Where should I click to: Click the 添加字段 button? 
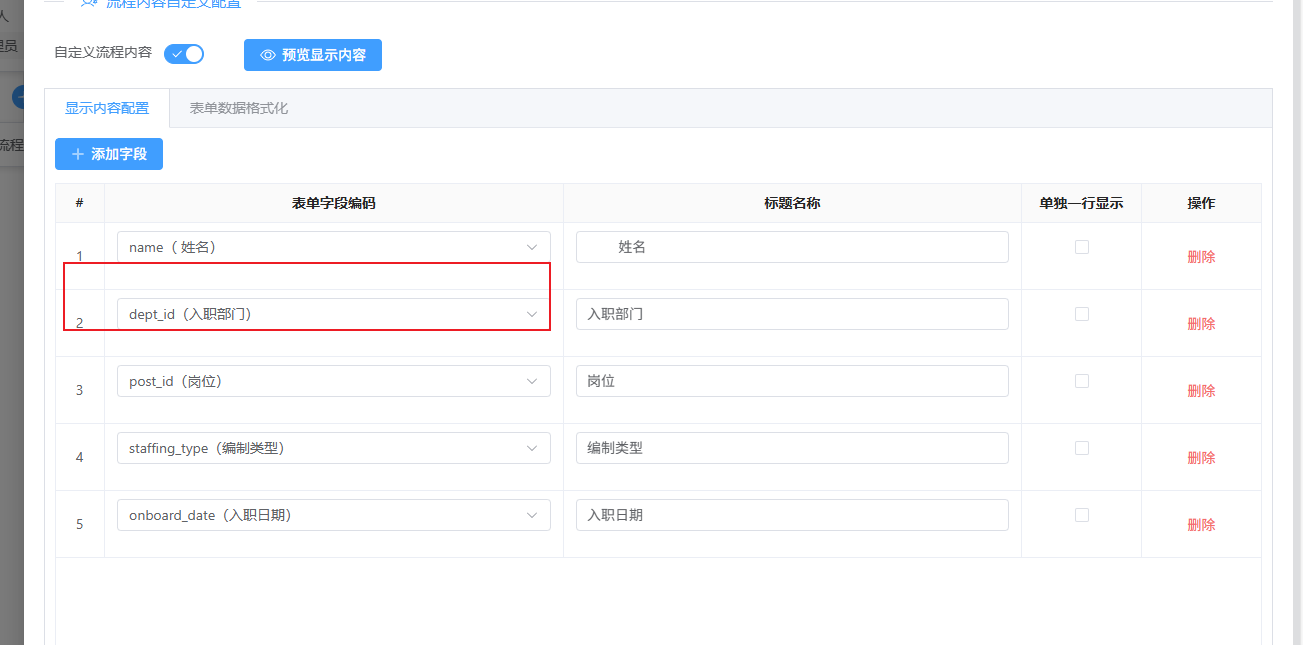(109, 154)
